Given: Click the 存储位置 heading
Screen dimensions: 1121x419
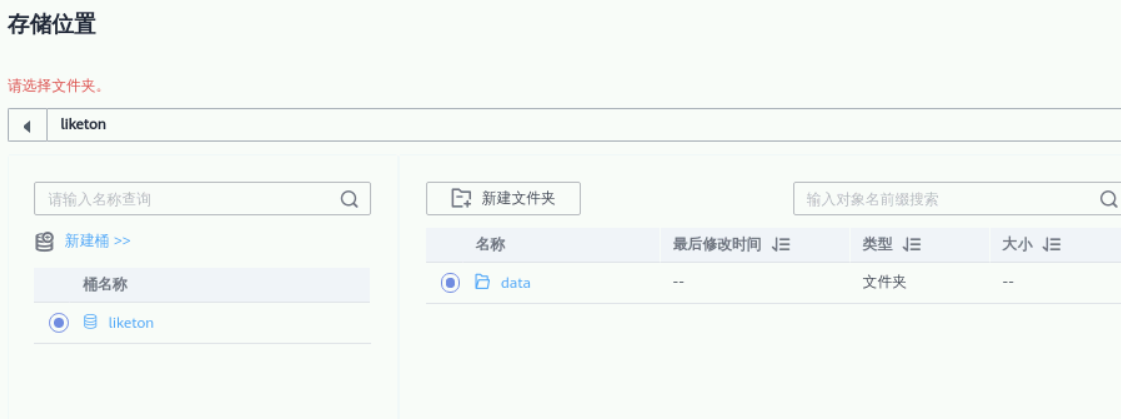Looking at the screenshot, I should pyautogui.click(x=51, y=24).
